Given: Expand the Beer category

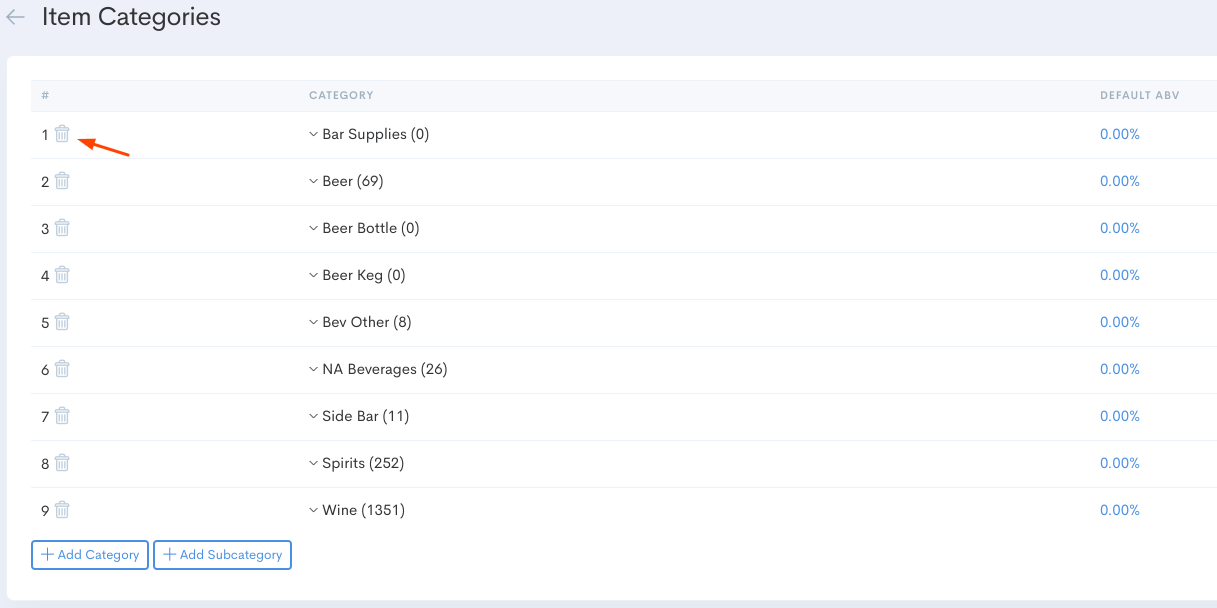Looking at the screenshot, I should tap(312, 180).
